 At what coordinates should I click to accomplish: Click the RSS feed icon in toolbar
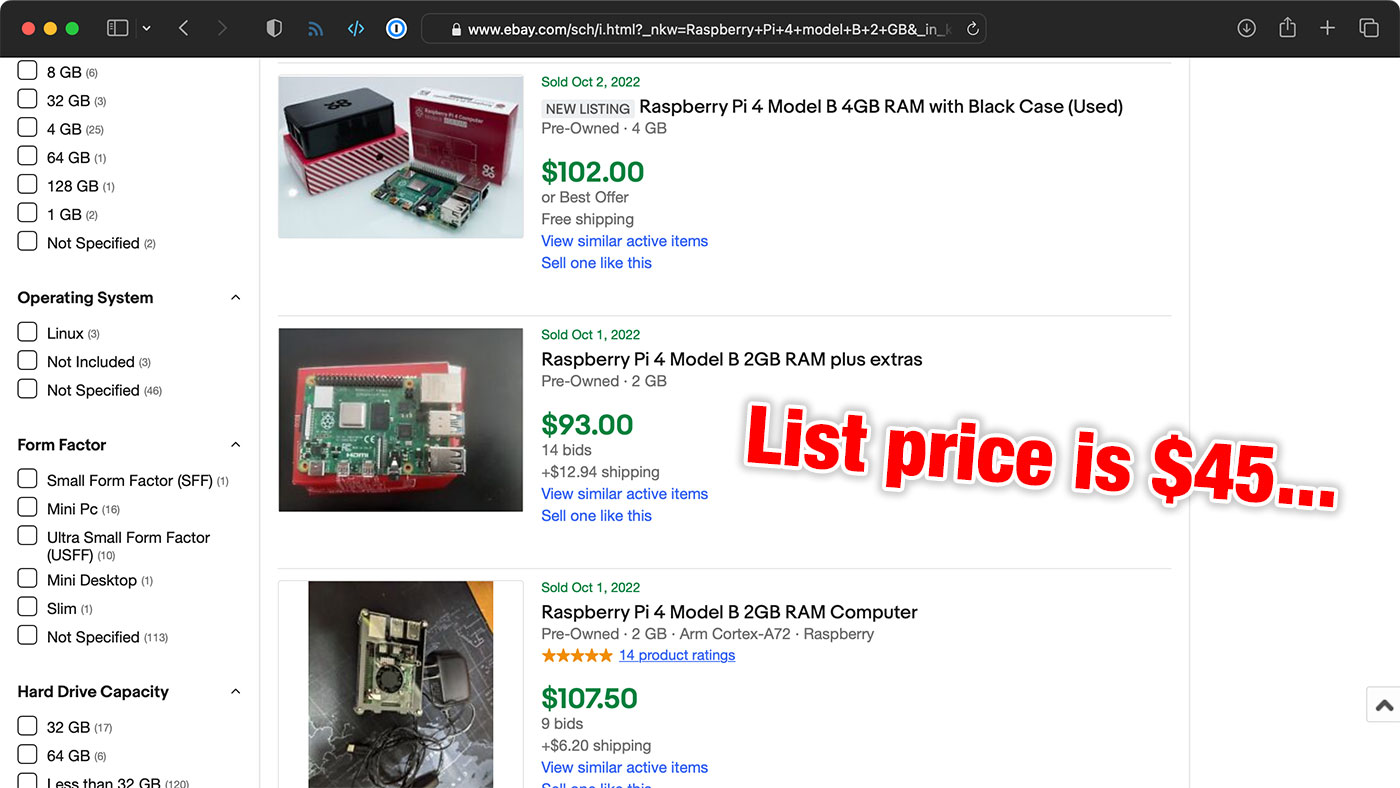(315, 27)
